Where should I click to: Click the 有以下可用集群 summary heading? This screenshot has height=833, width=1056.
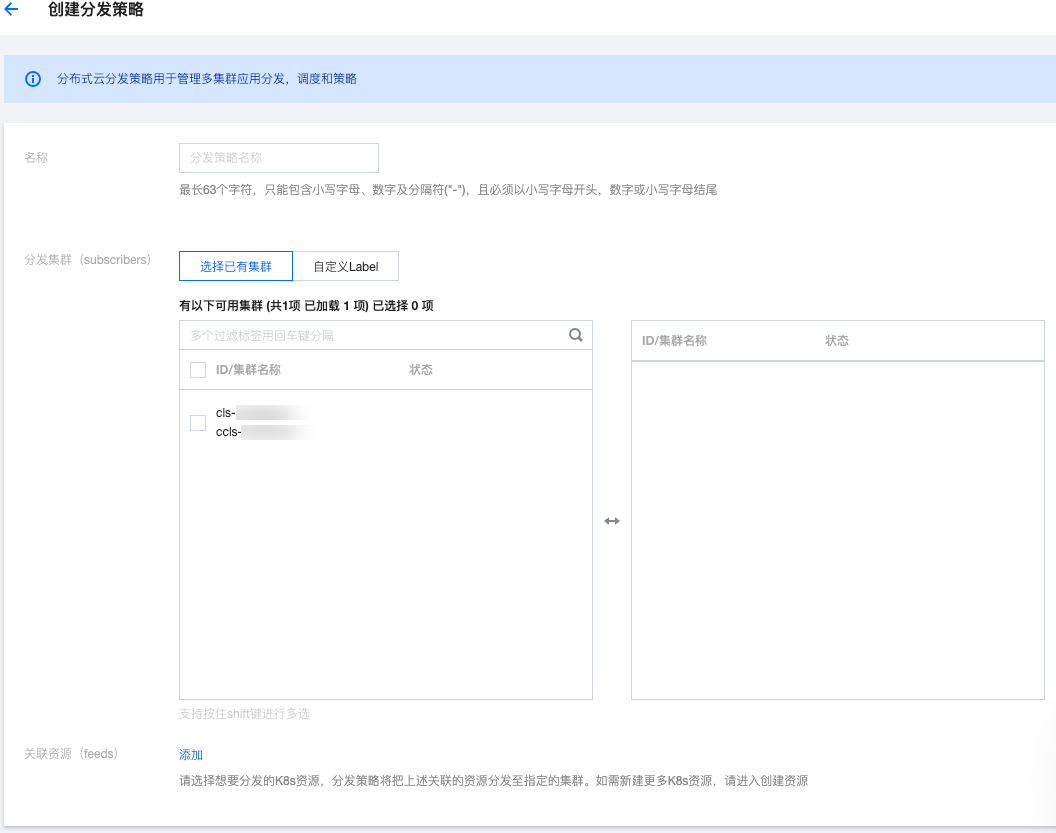pos(306,306)
